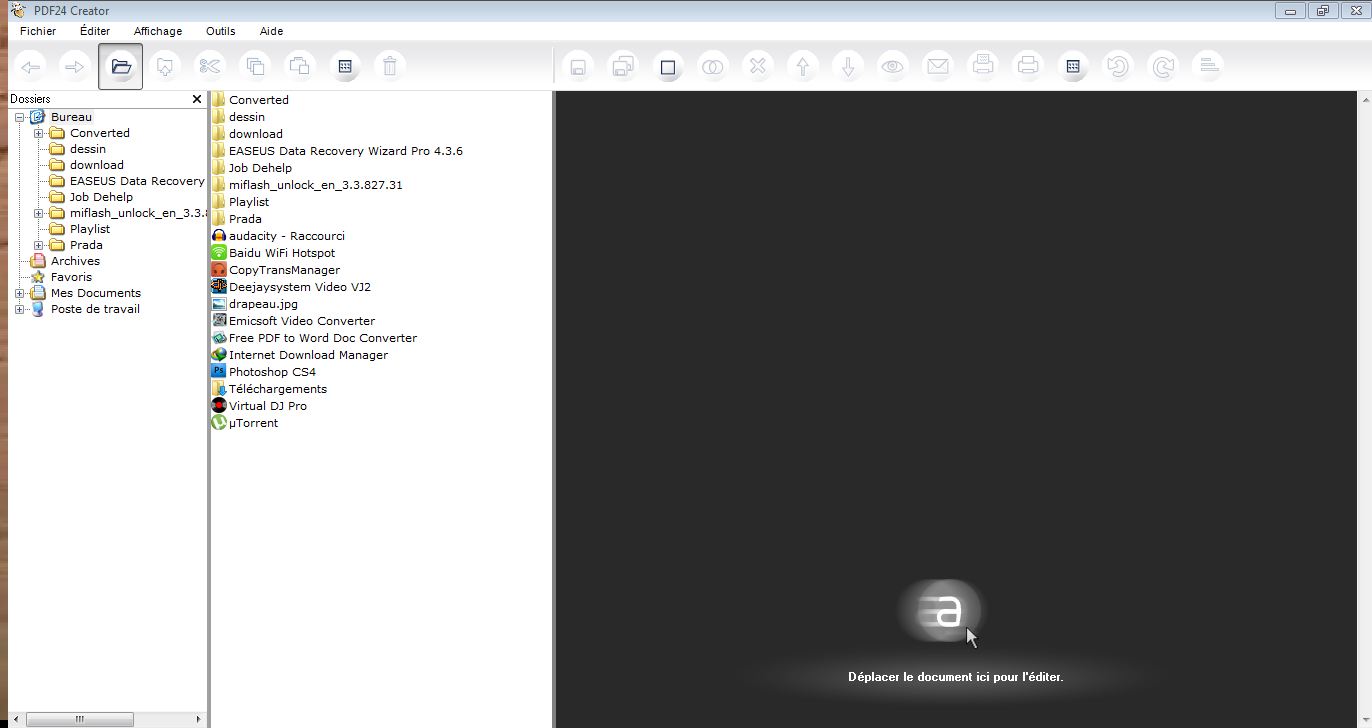The width and height of the screenshot is (1372, 728).
Task: Click the printer icon left of the editor grid icon
Action: point(1027,67)
